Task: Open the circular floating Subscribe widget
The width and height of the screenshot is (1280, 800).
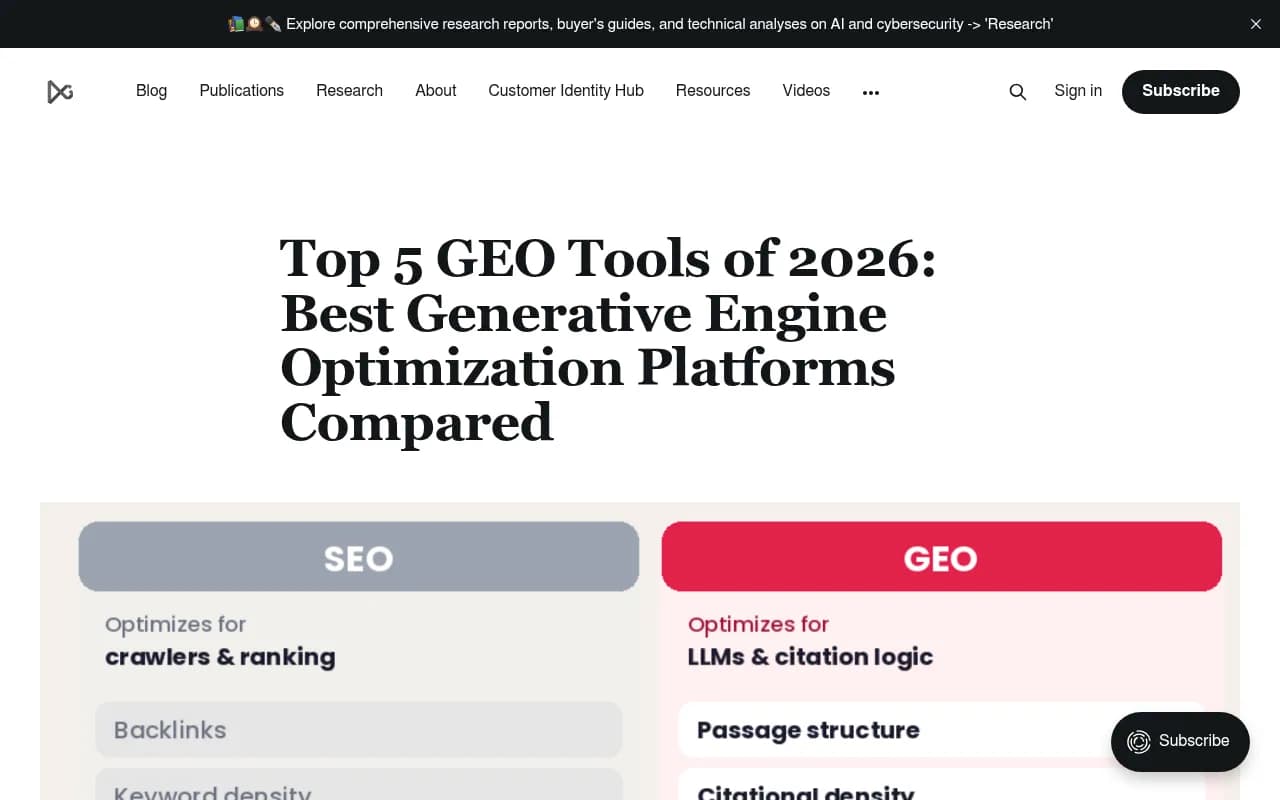Action: 1180,742
